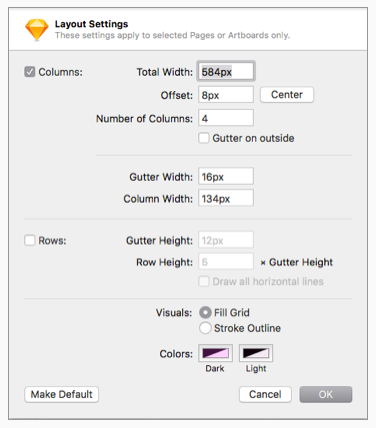Image resolution: width=376 pixels, height=428 pixels.
Task: Click the Sketch diamond app icon
Action: tap(37, 29)
